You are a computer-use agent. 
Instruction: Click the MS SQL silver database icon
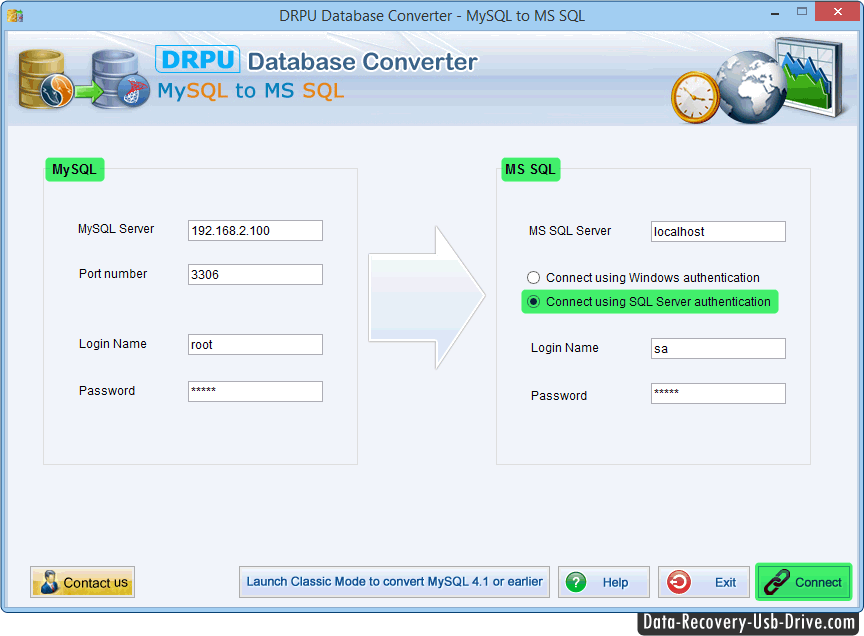click(121, 79)
